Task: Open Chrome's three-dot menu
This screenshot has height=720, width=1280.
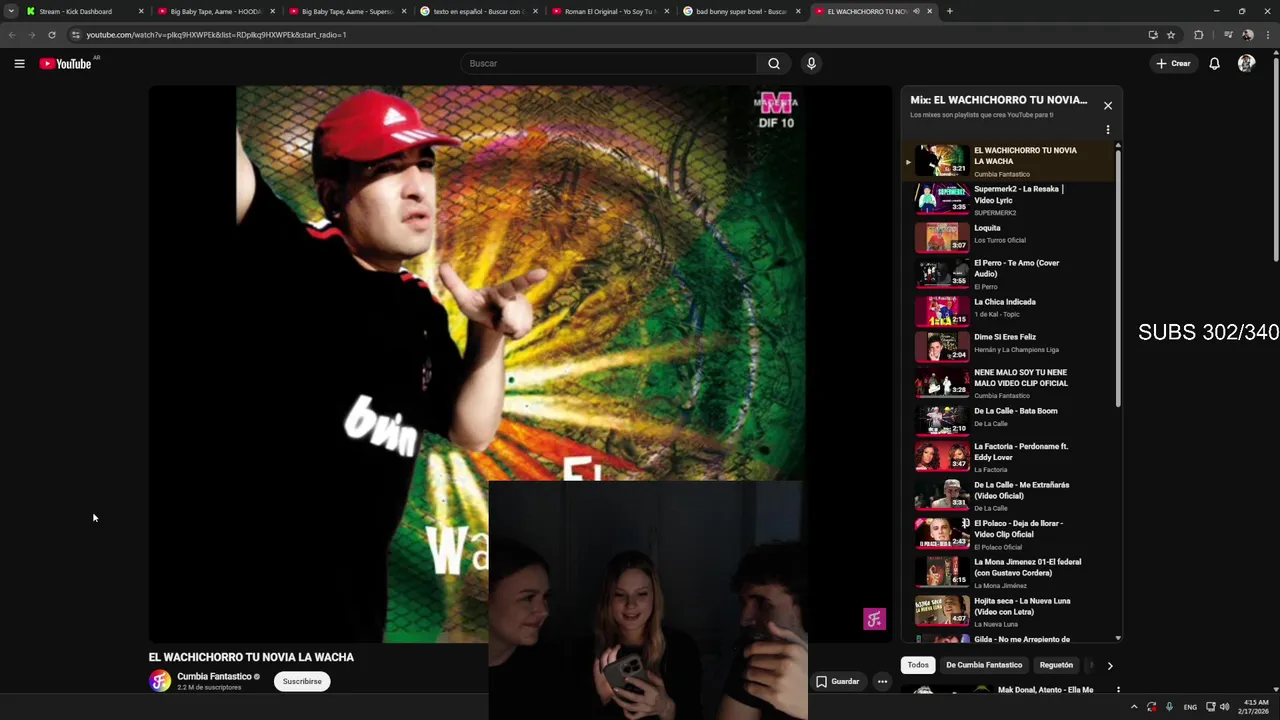Action: pyautogui.click(x=1268, y=34)
